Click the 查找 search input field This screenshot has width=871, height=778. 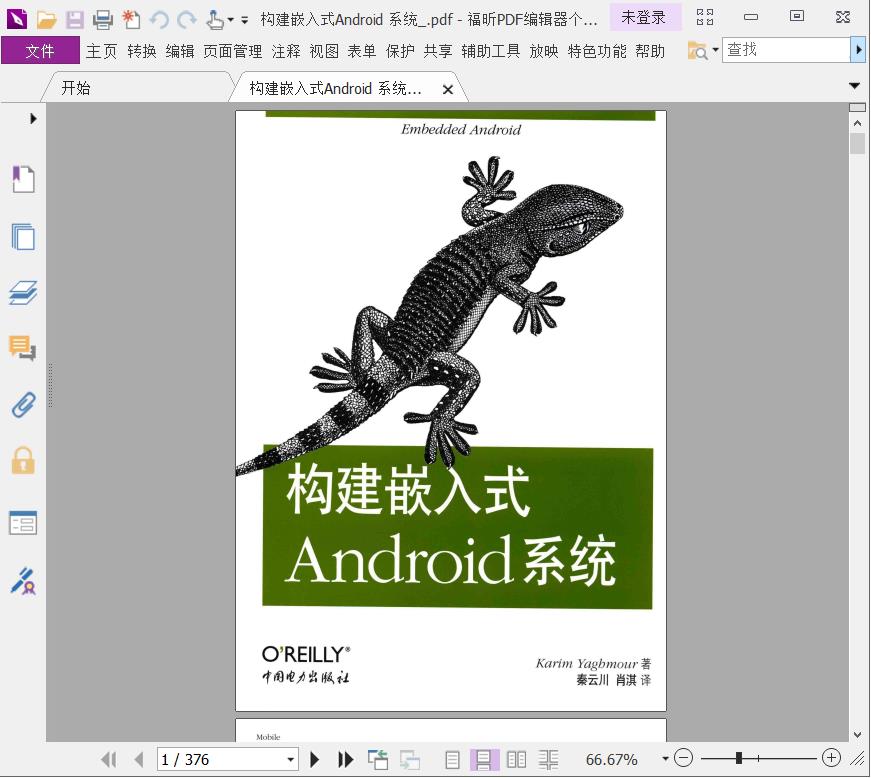tap(786, 50)
